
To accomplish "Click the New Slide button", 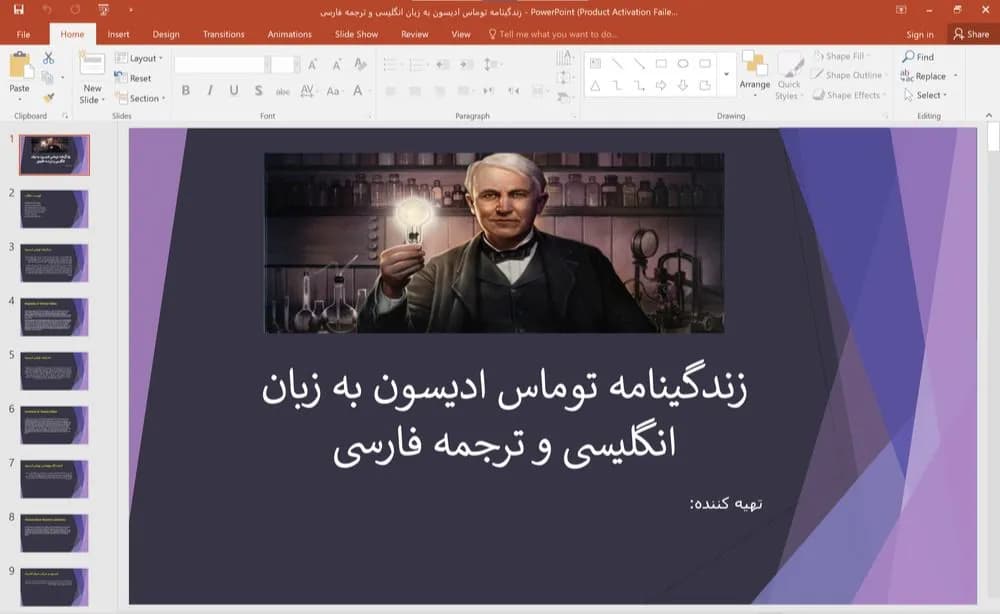I will tap(92, 78).
